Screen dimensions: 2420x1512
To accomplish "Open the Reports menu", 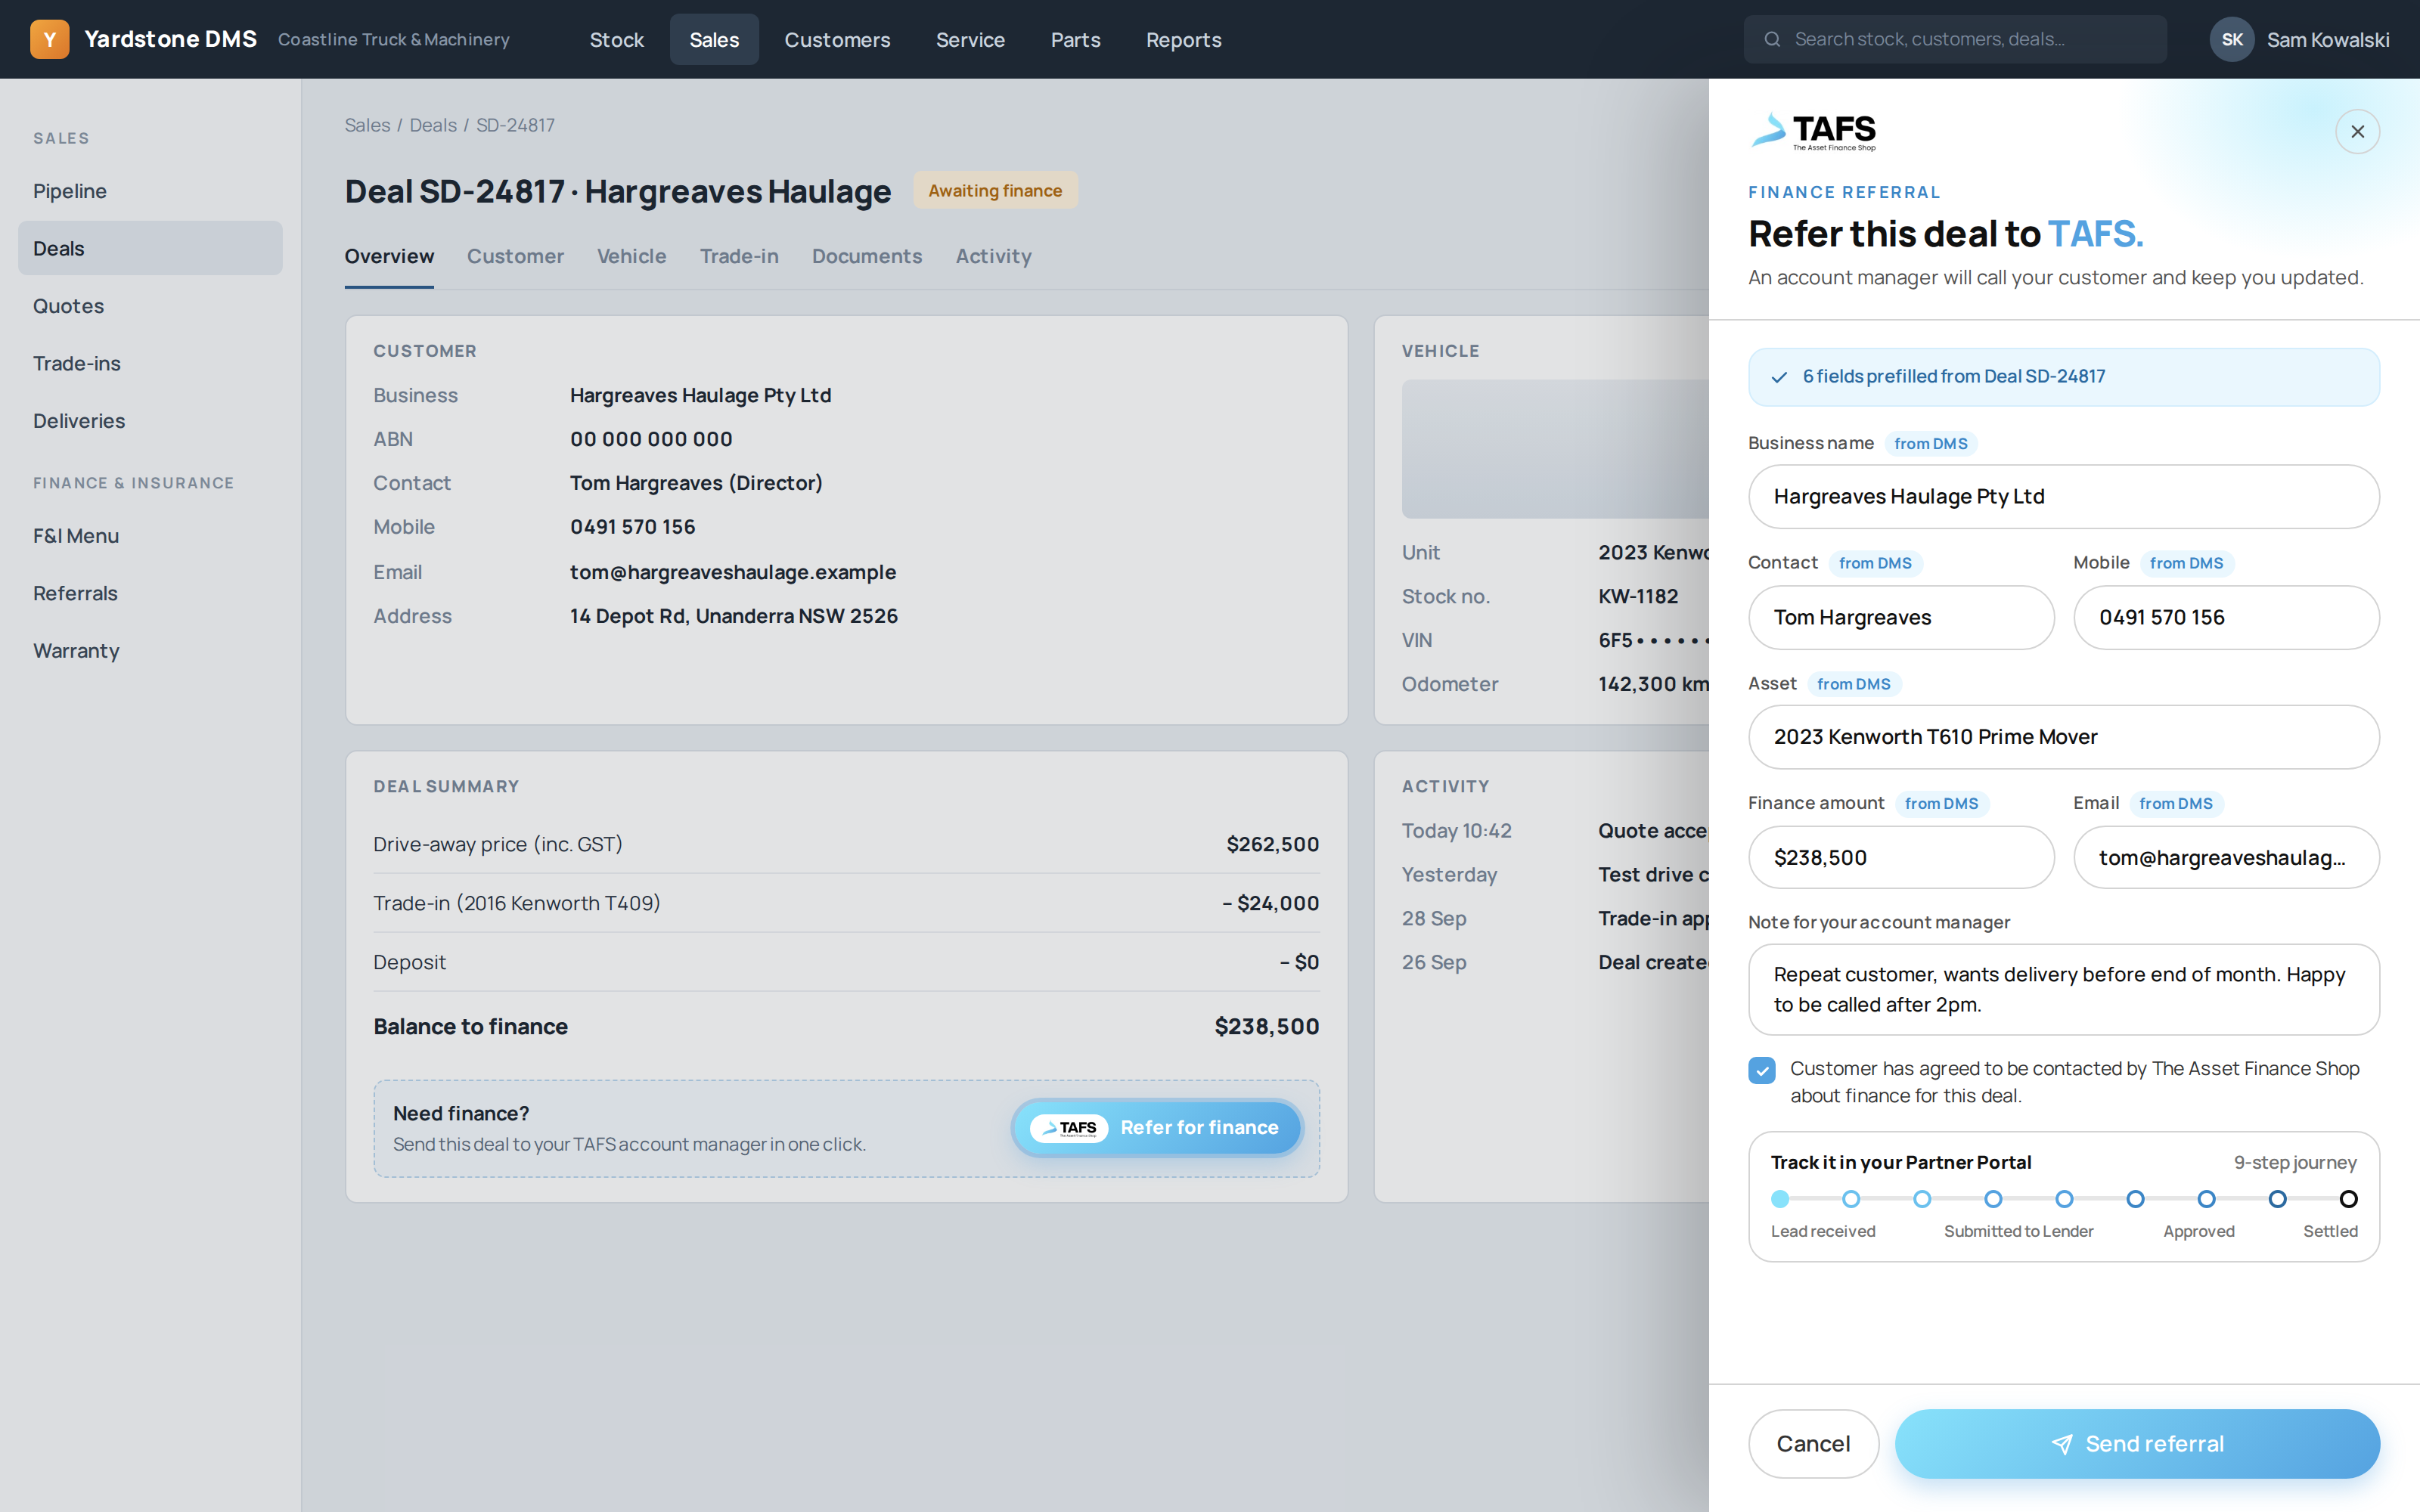I will tap(1183, 39).
